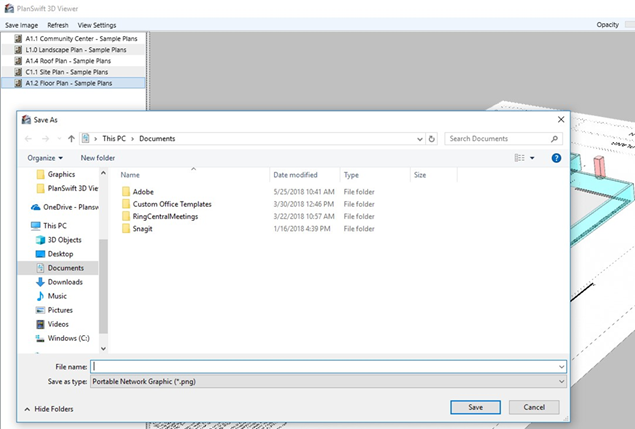Viewport: 635px width, 429px height.
Task: Open view options dropdown arrow
Action: (x=532, y=158)
